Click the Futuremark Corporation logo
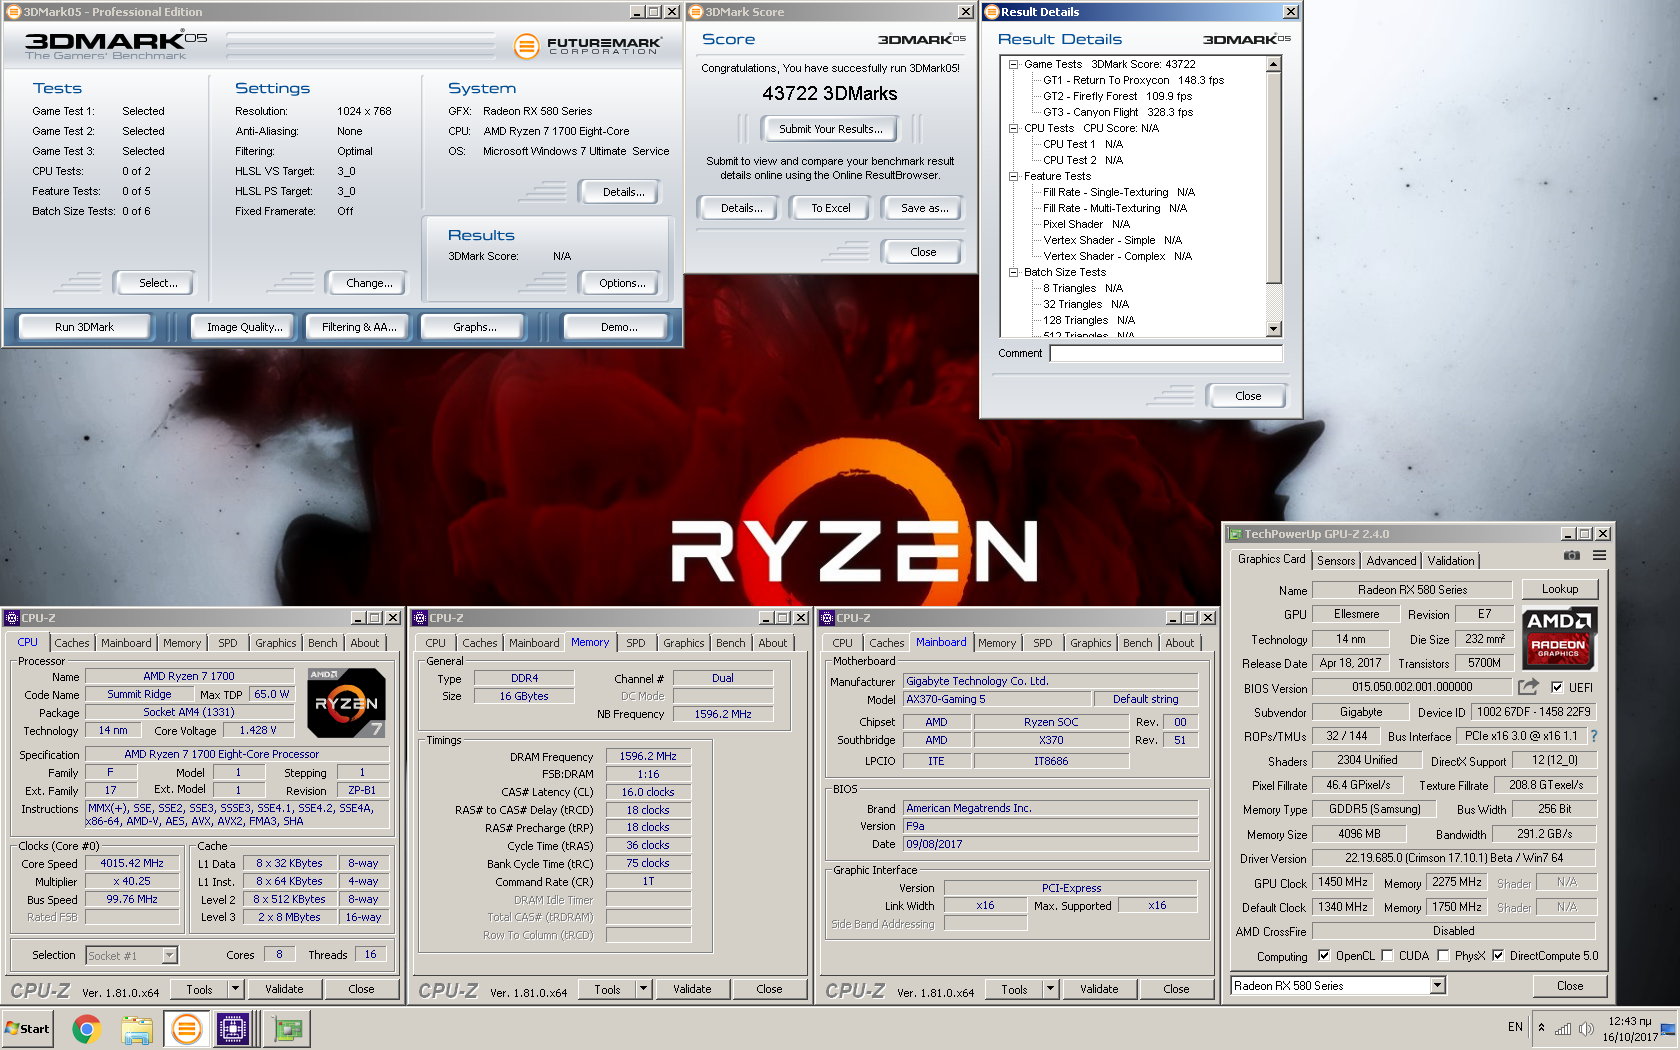1680x1050 pixels. click(587, 46)
